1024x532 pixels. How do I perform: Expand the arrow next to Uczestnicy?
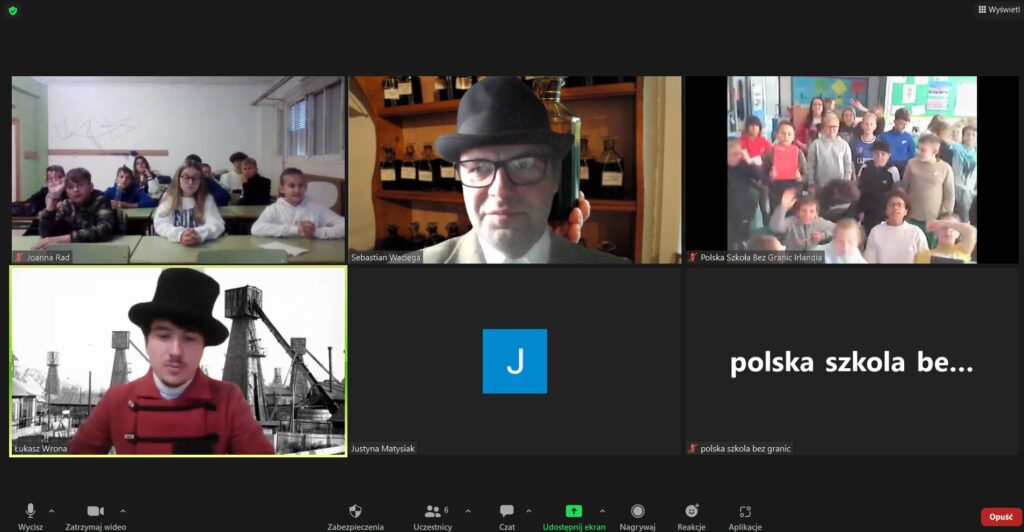pyautogui.click(x=468, y=510)
